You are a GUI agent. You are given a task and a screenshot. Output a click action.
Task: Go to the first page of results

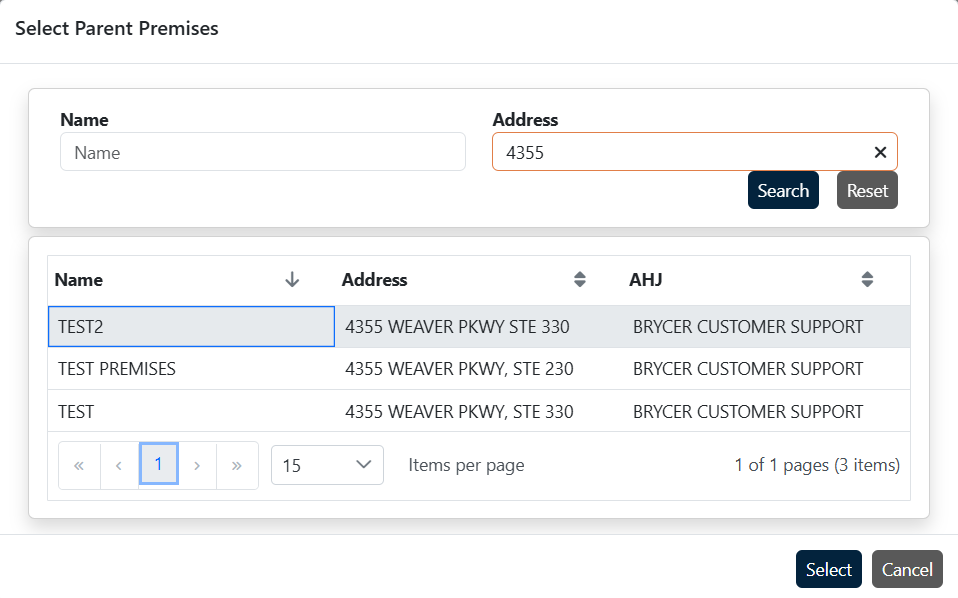tap(80, 465)
